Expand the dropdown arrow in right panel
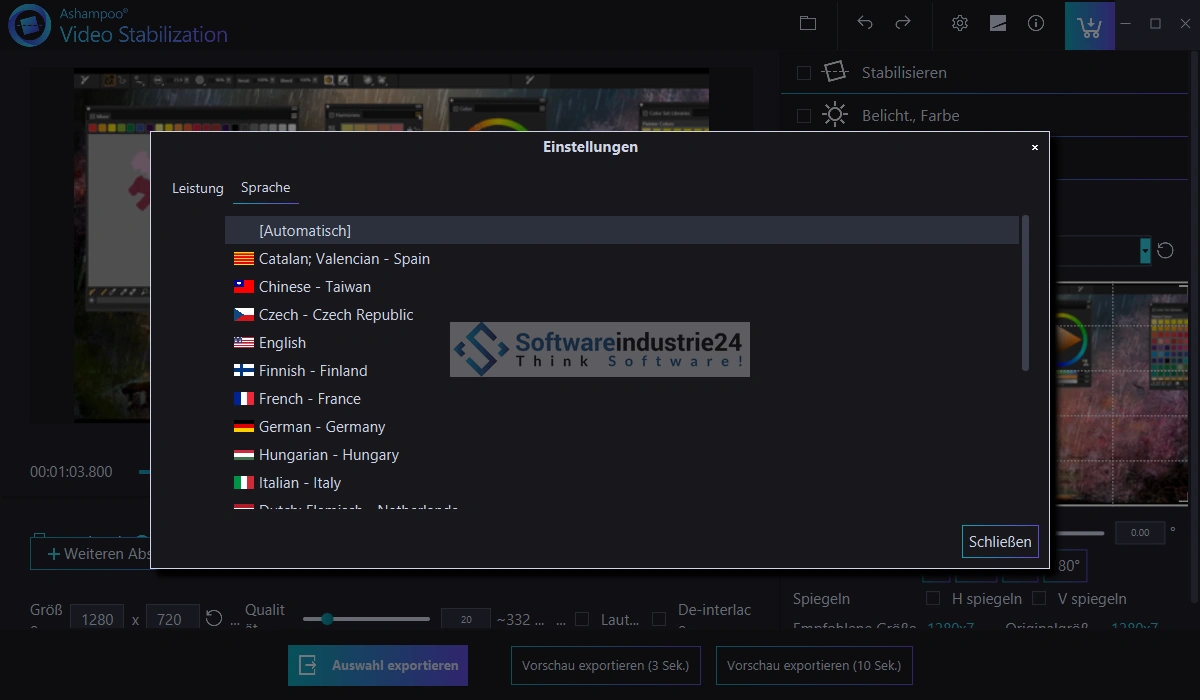1200x700 pixels. 1145,250
